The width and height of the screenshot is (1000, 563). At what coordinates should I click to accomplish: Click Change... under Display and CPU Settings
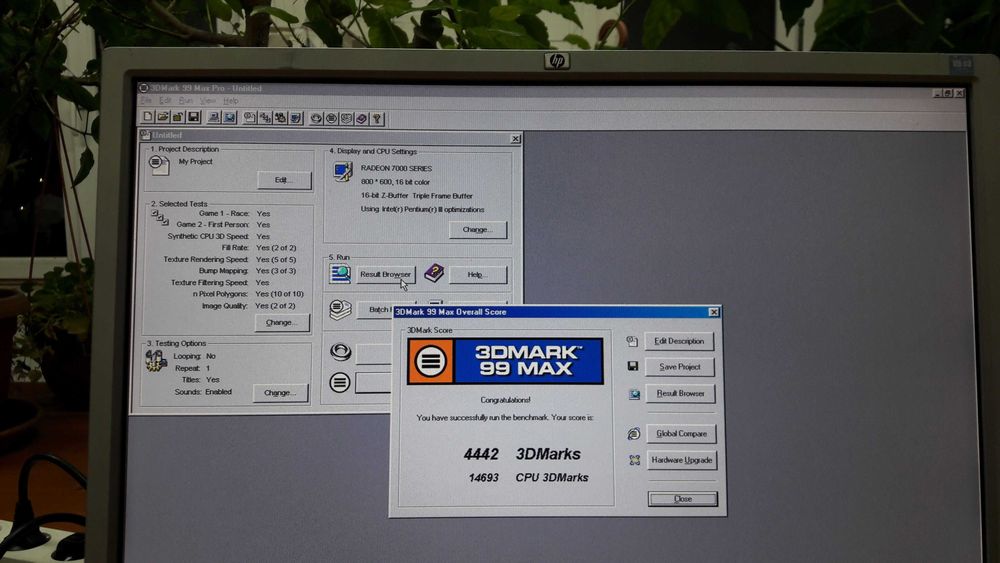tap(478, 230)
